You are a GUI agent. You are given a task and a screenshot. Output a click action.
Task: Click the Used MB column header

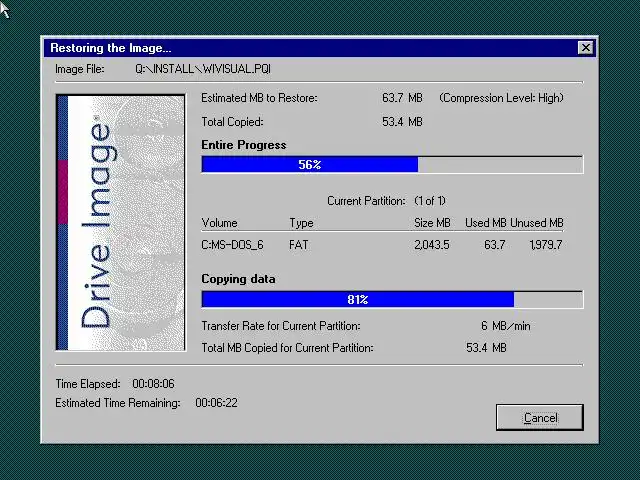point(485,223)
